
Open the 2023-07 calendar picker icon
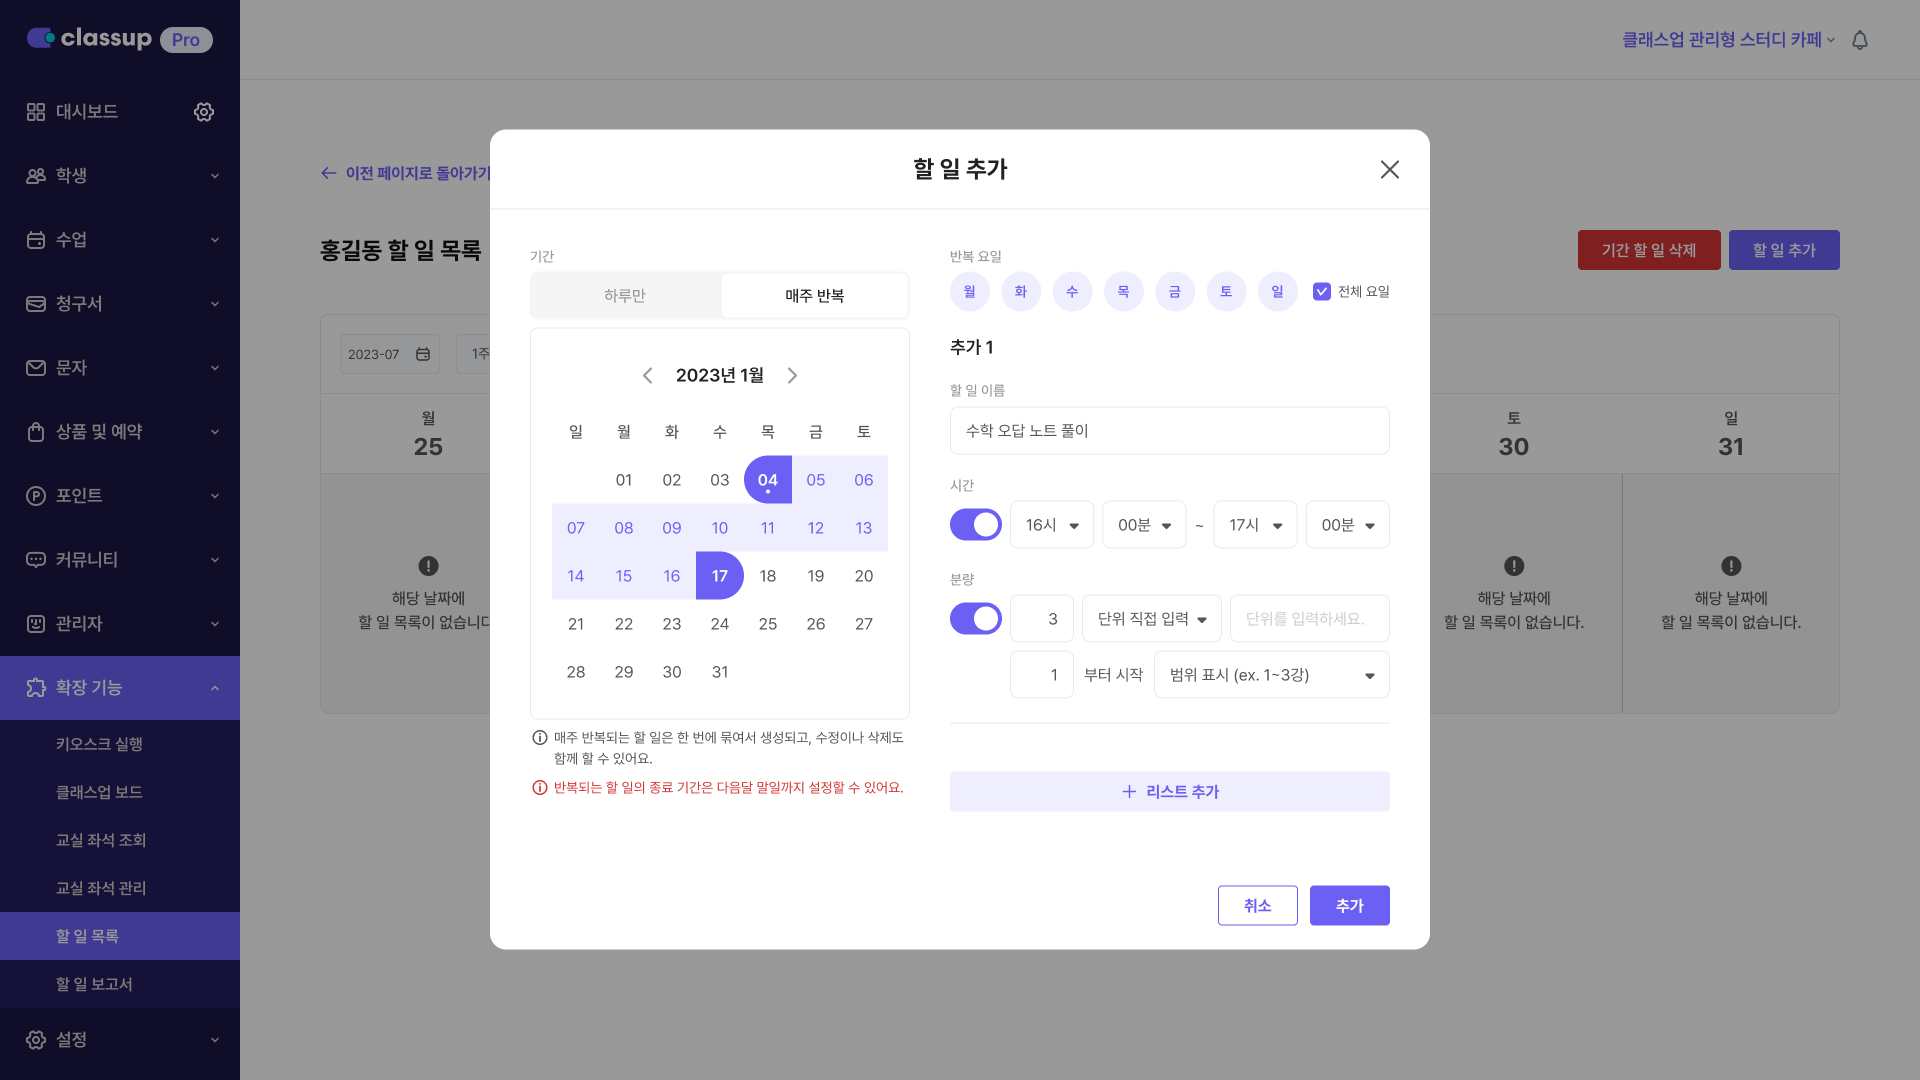(423, 354)
